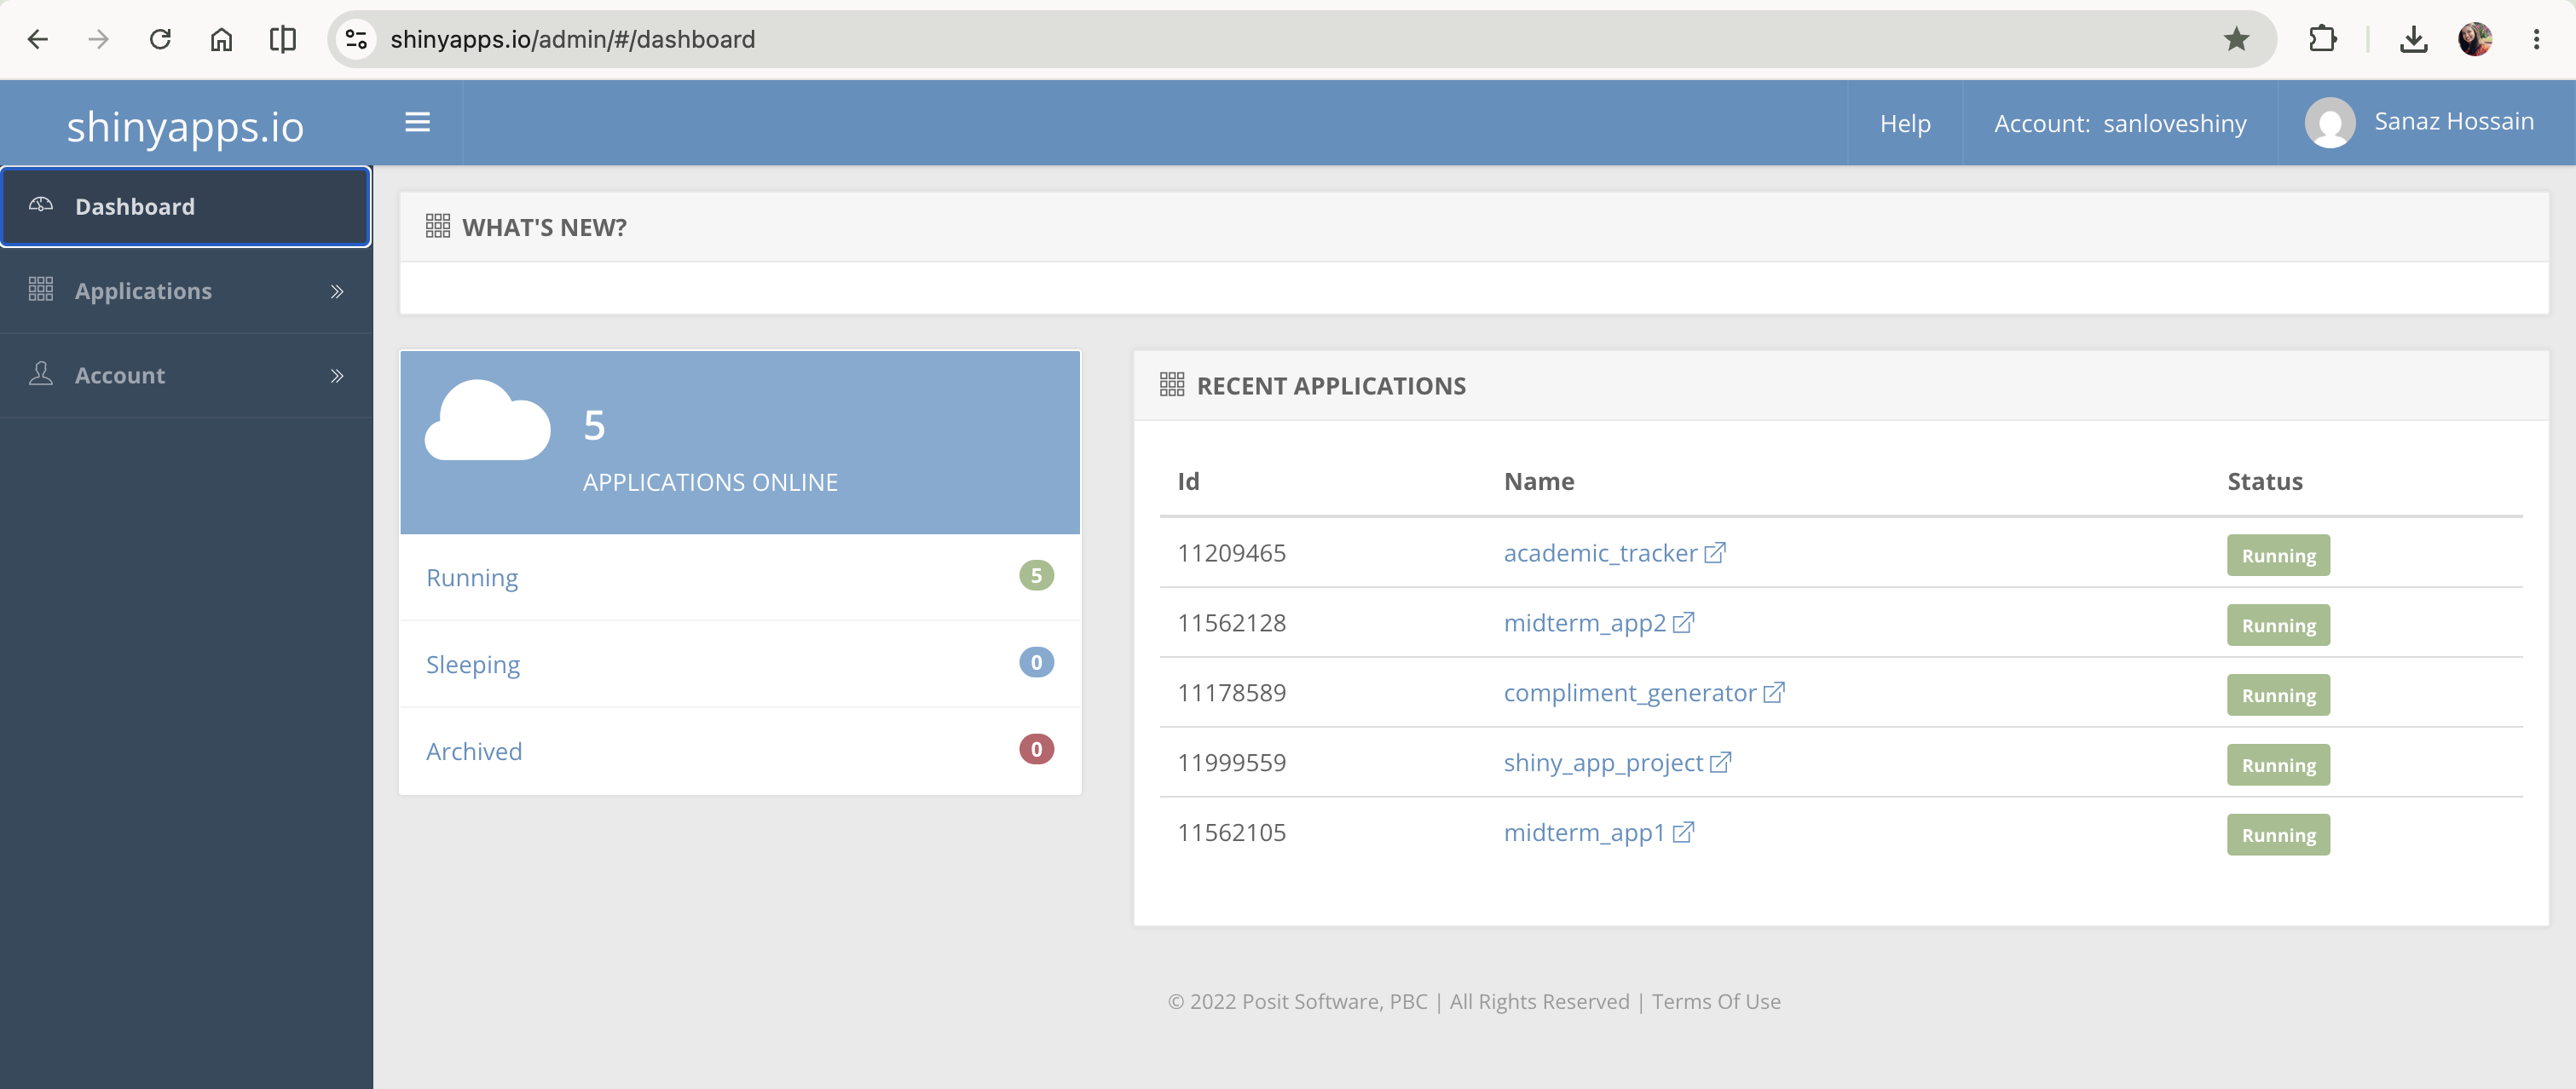Open the shiny_app_project application
The image size is (2576, 1089).
pyautogui.click(x=1603, y=763)
